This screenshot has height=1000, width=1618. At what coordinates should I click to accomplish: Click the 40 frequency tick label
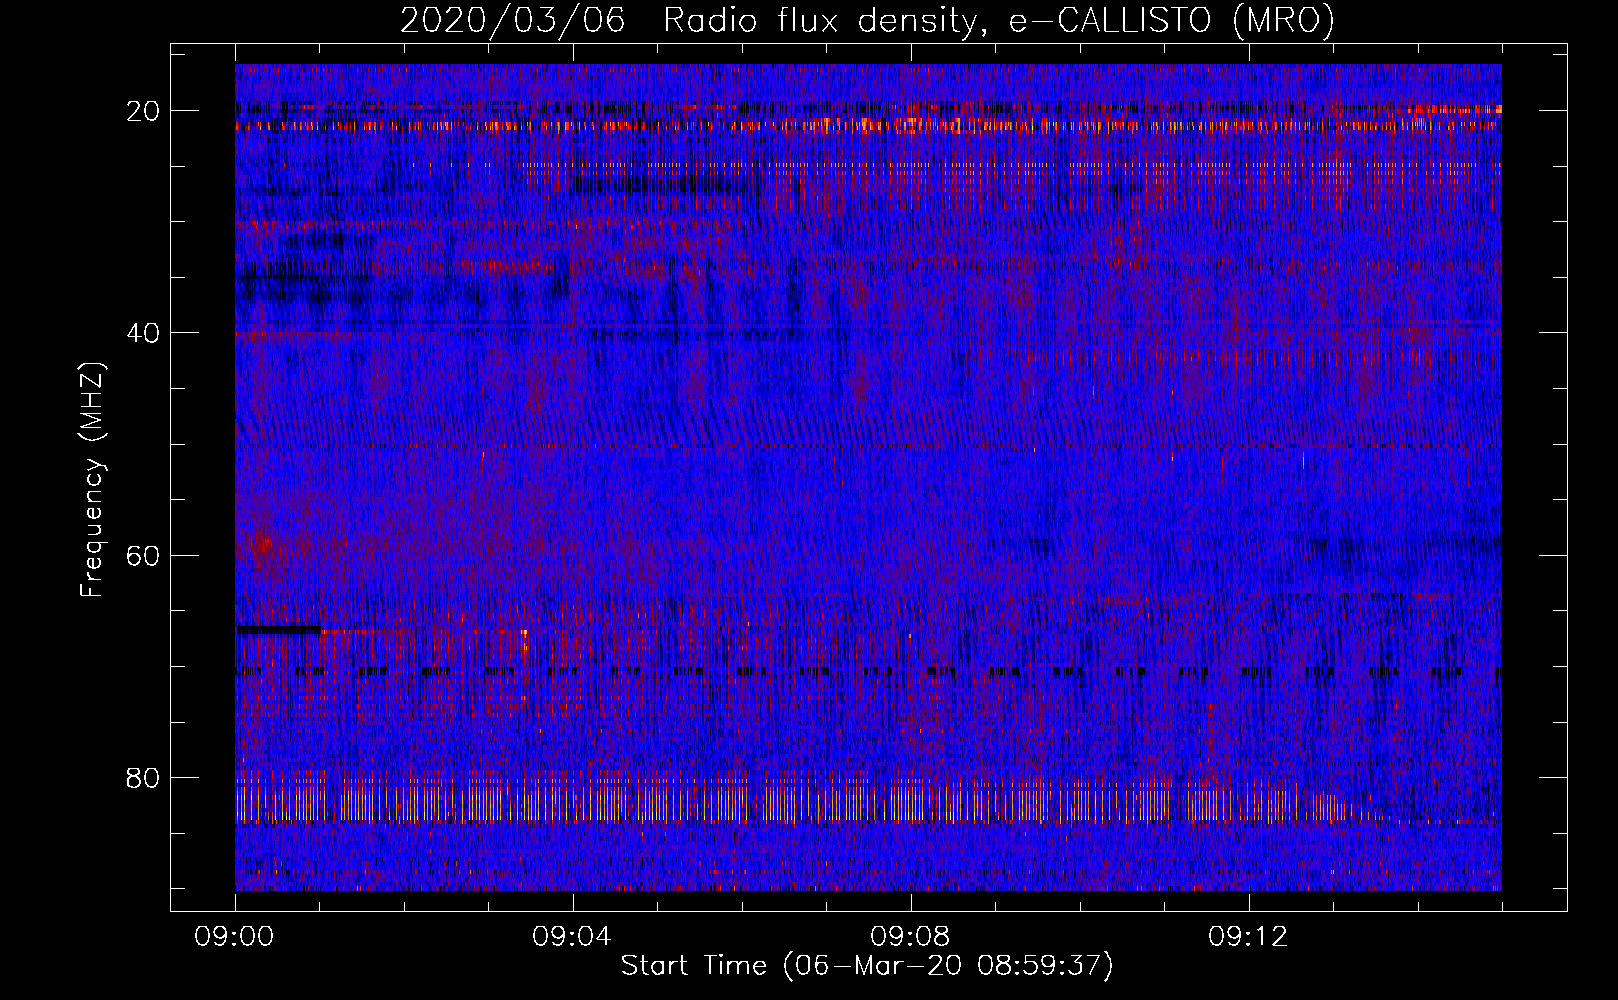(144, 332)
